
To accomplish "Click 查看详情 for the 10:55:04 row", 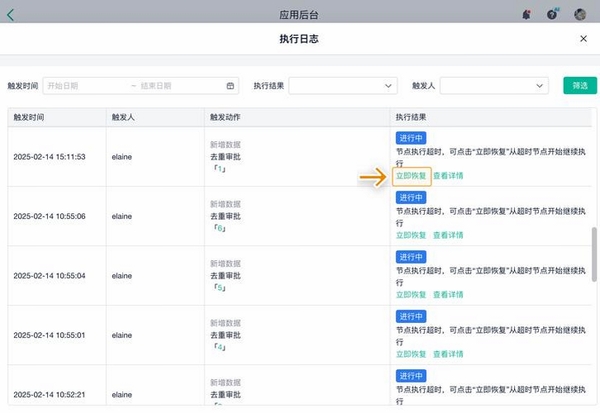I will point(448,295).
